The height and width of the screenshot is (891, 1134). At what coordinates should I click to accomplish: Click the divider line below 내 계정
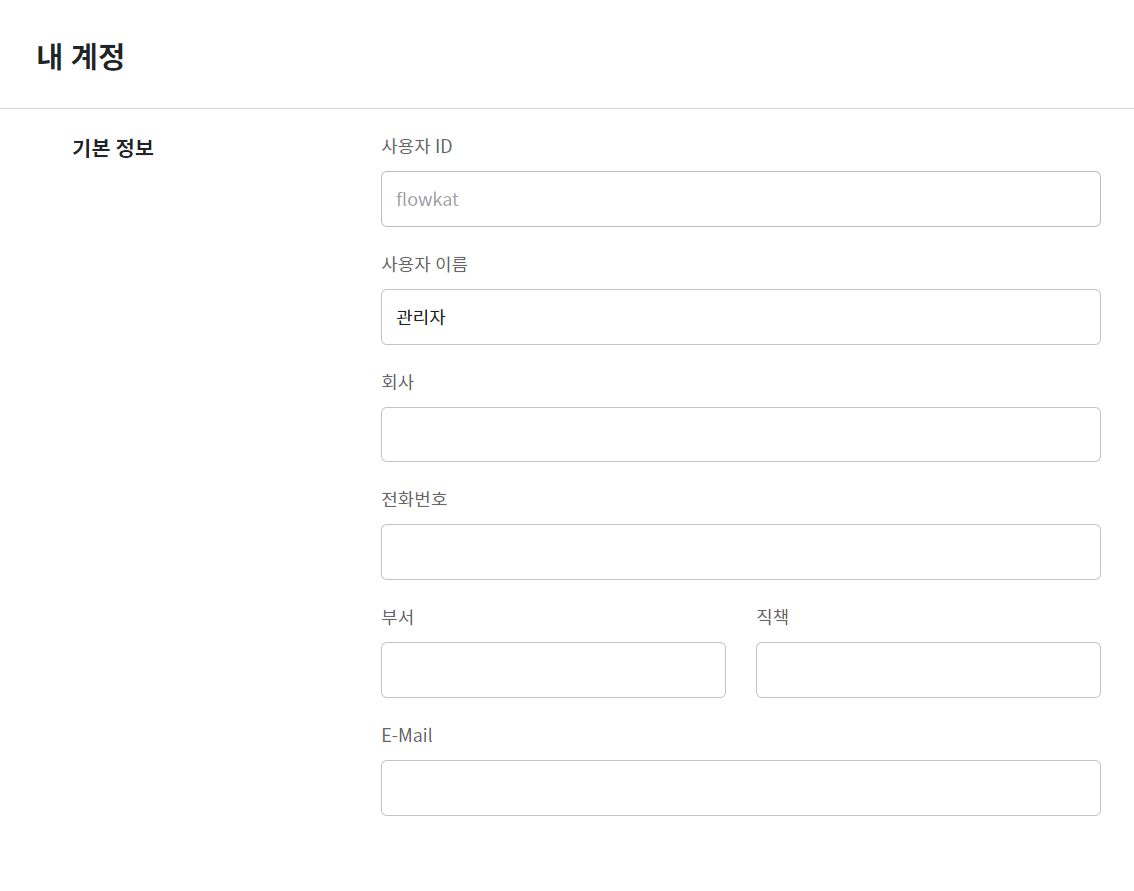click(x=567, y=108)
